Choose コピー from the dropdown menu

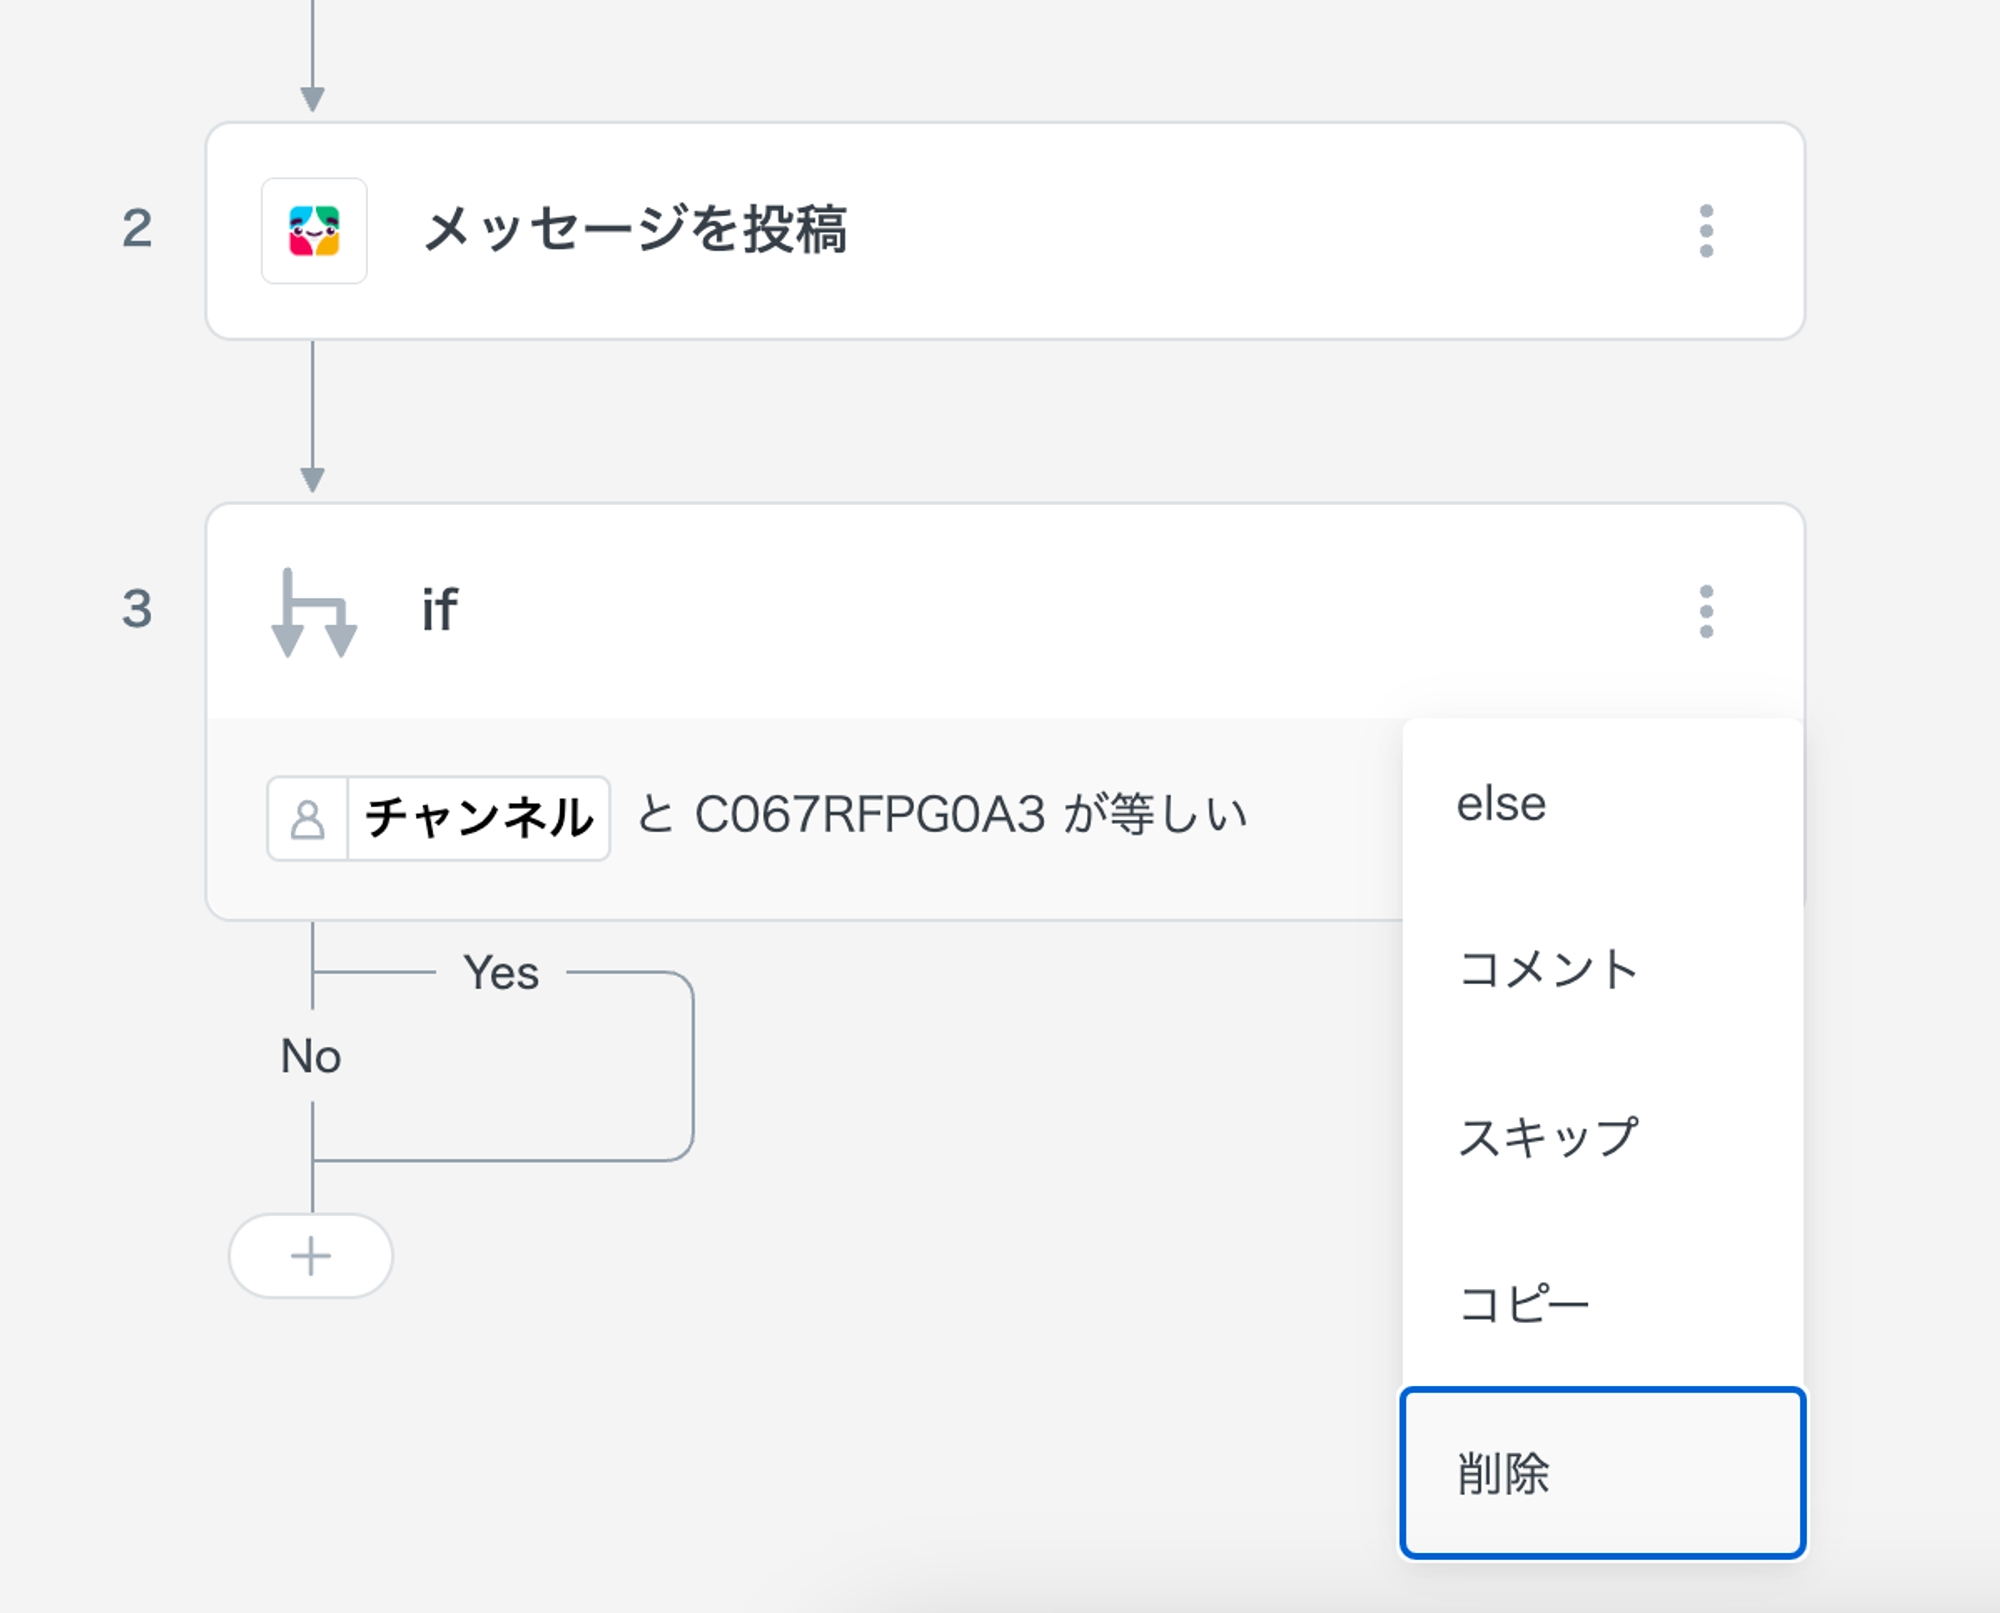click(x=1524, y=1304)
